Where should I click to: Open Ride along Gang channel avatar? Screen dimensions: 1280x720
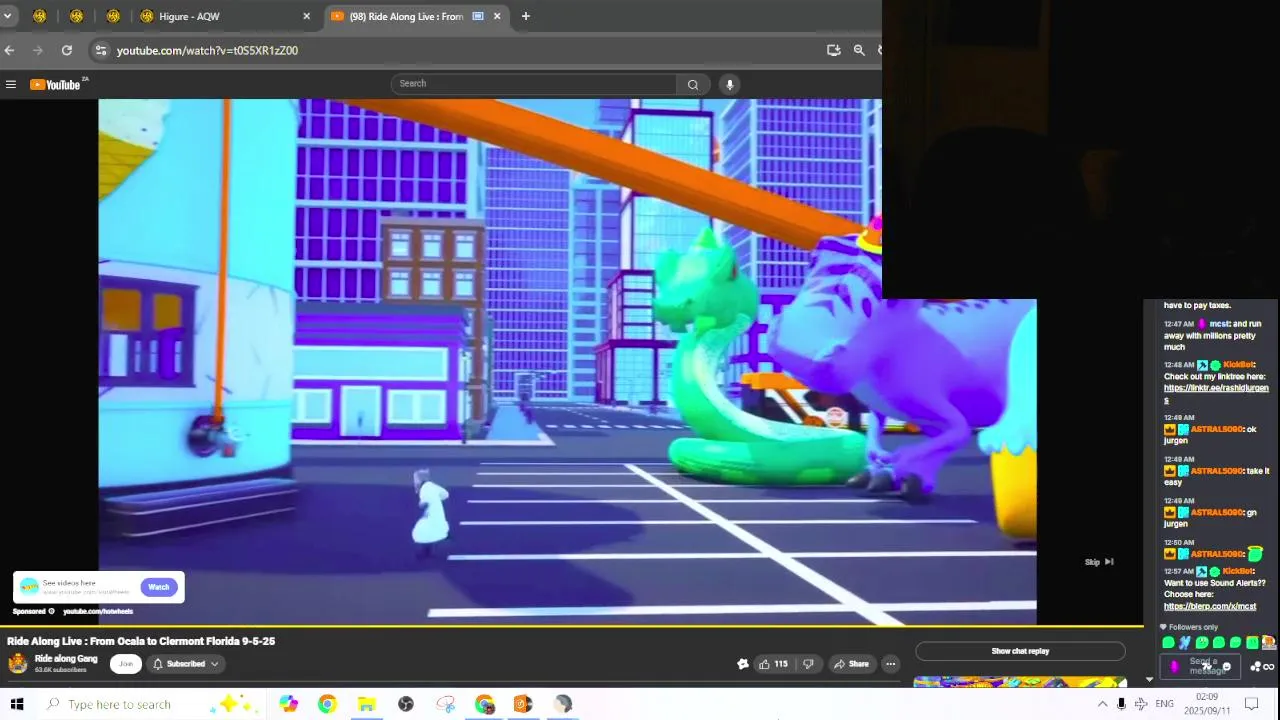(18, 663)
